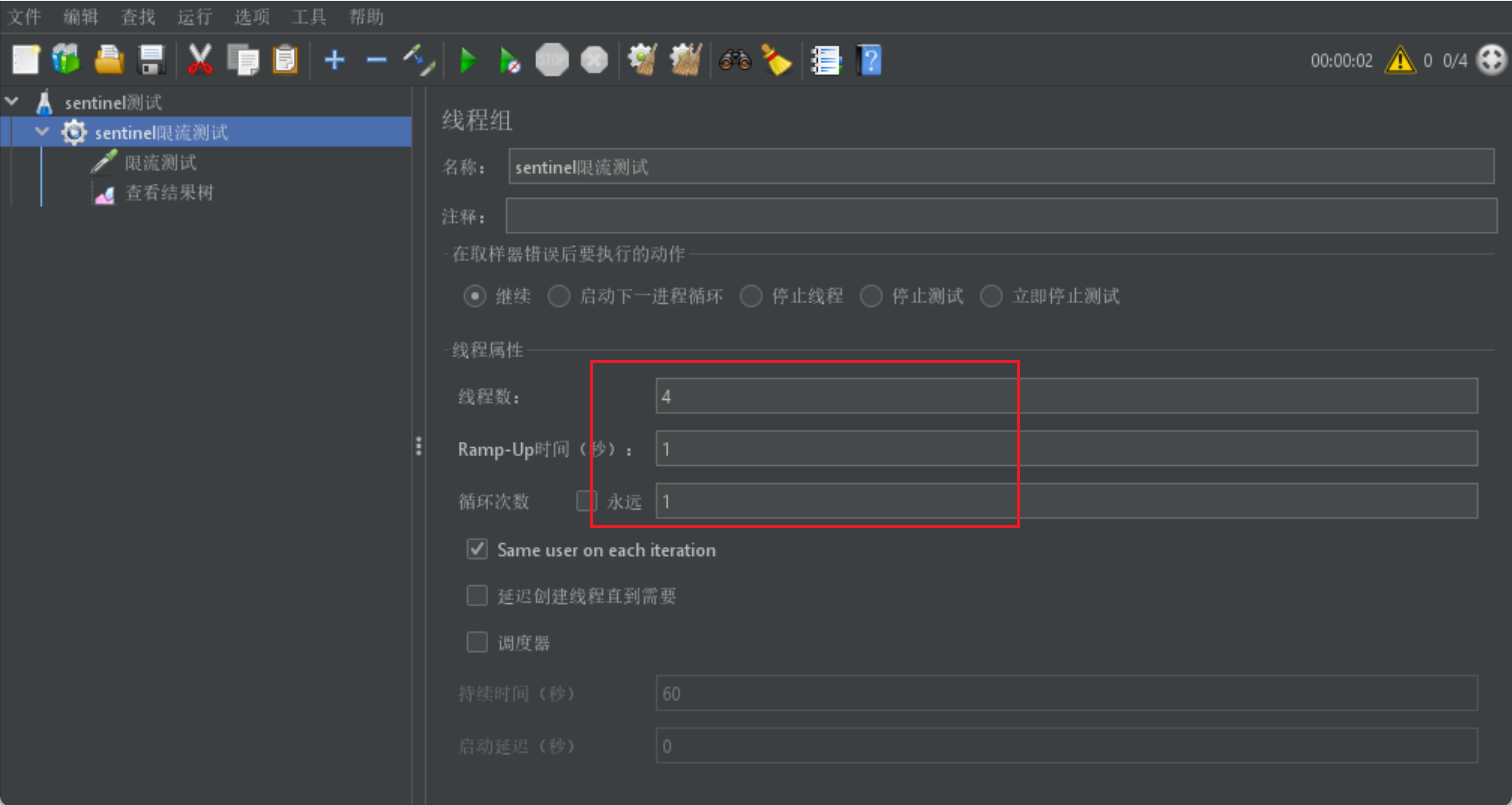Image resolution: width=1512 pixels, height=805 pixels.
Task: Click the 持续时间 field showing 60
Action: point(1066,693)
